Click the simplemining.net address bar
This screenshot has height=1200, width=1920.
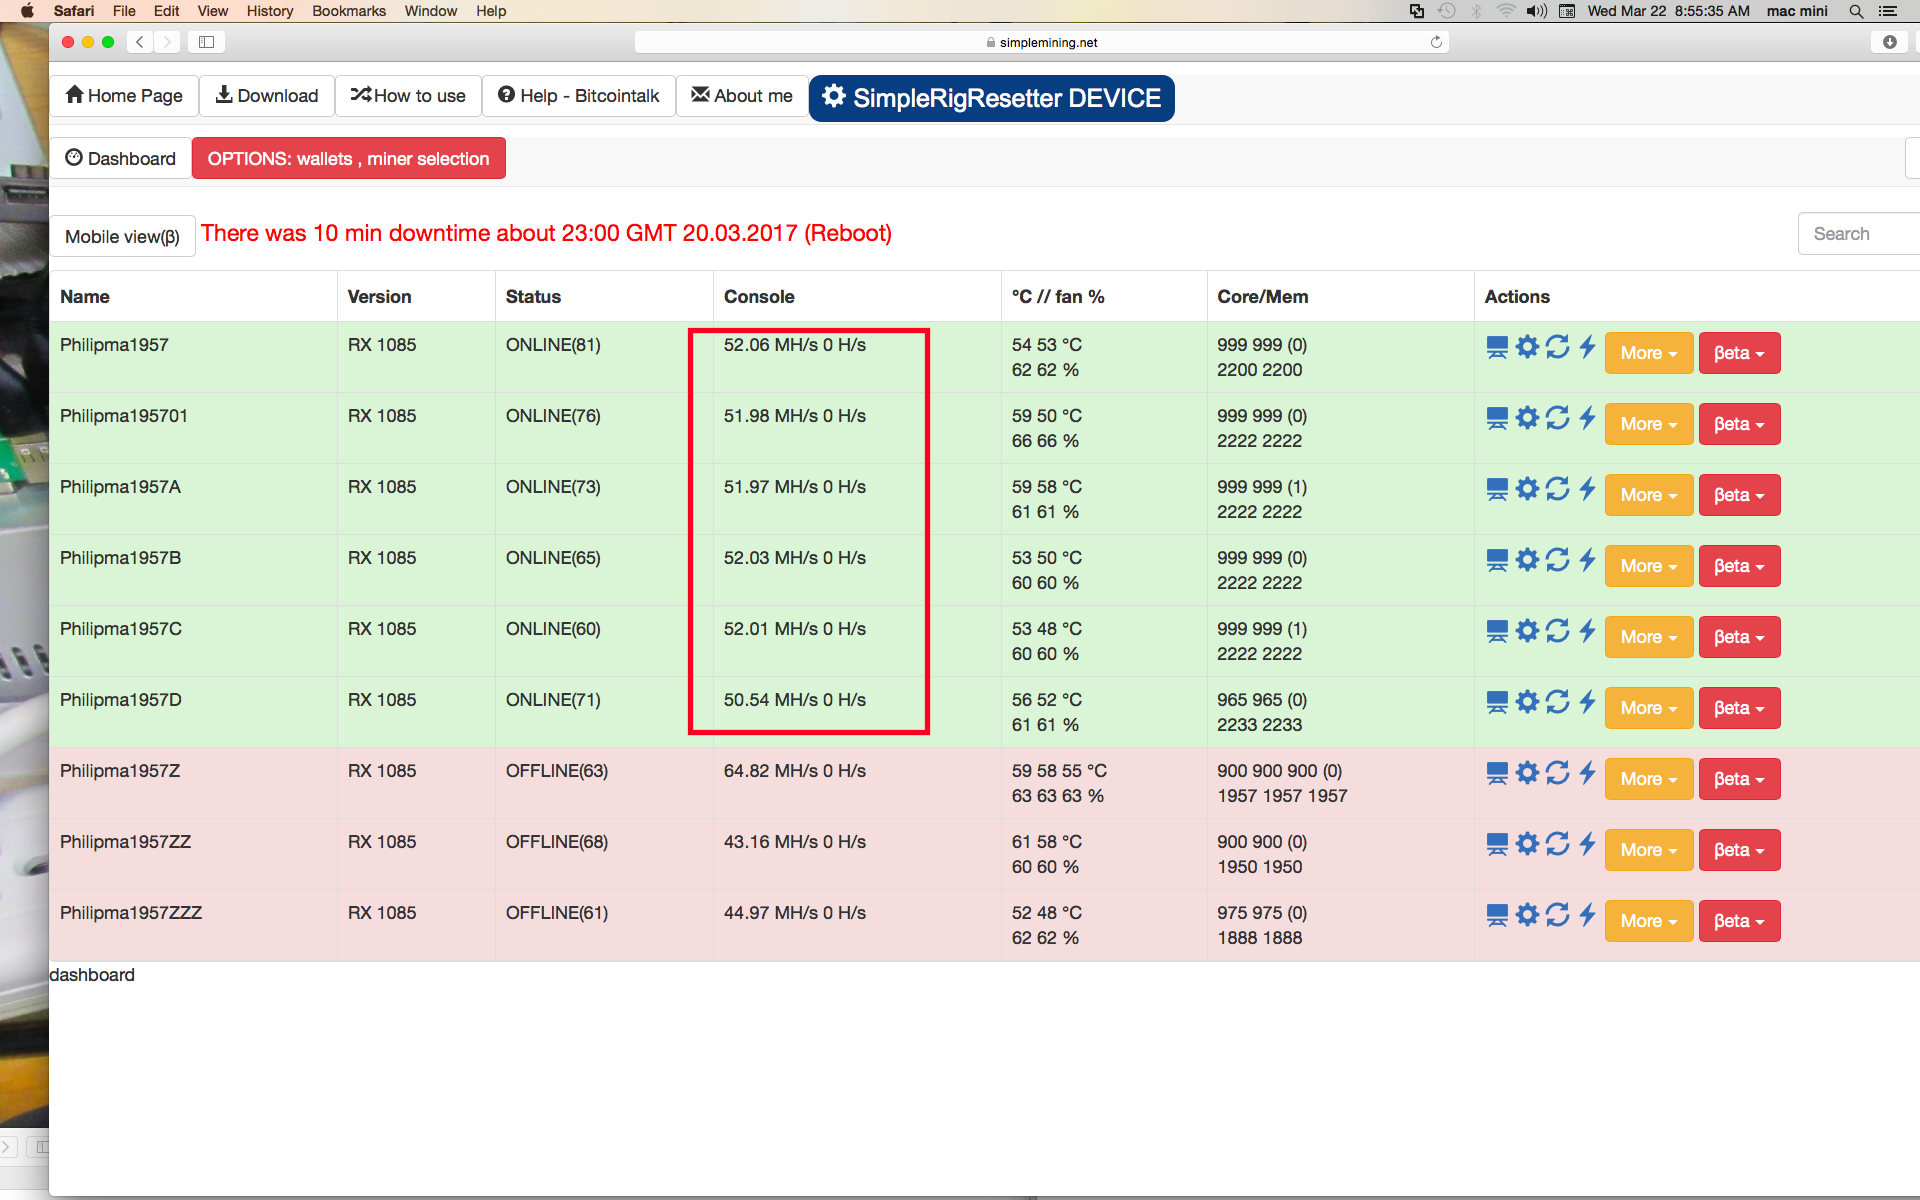click(1042, 42)
